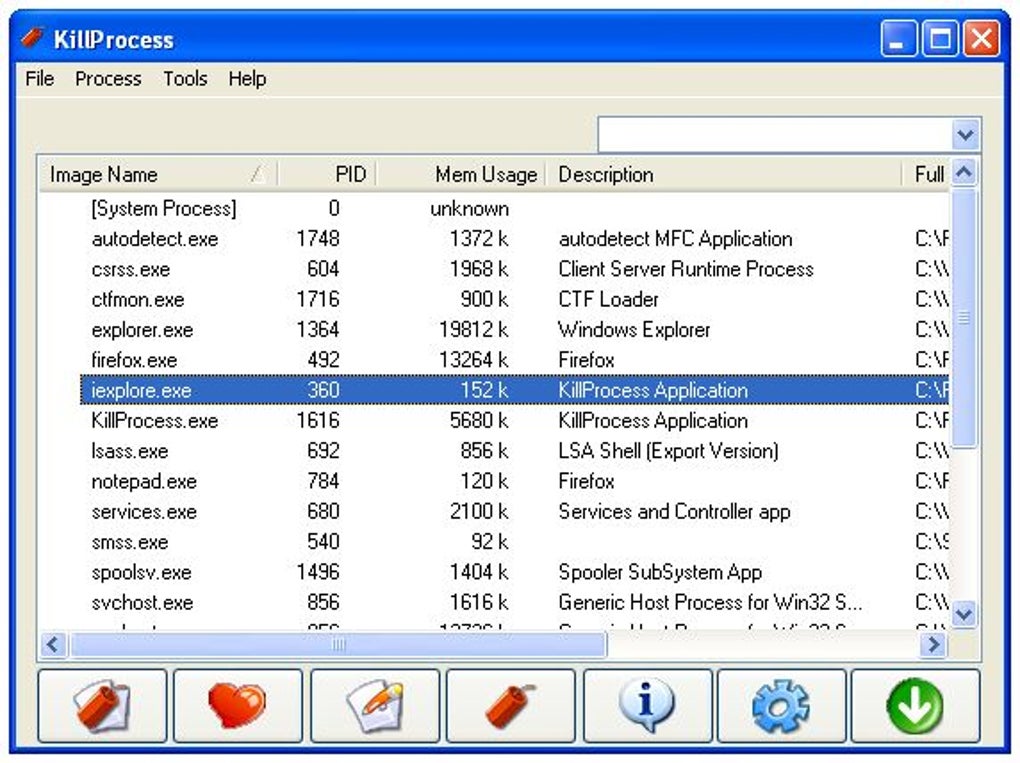Open the Help menu
Viewport: 1020px width, 763px height.
[247, 79]
